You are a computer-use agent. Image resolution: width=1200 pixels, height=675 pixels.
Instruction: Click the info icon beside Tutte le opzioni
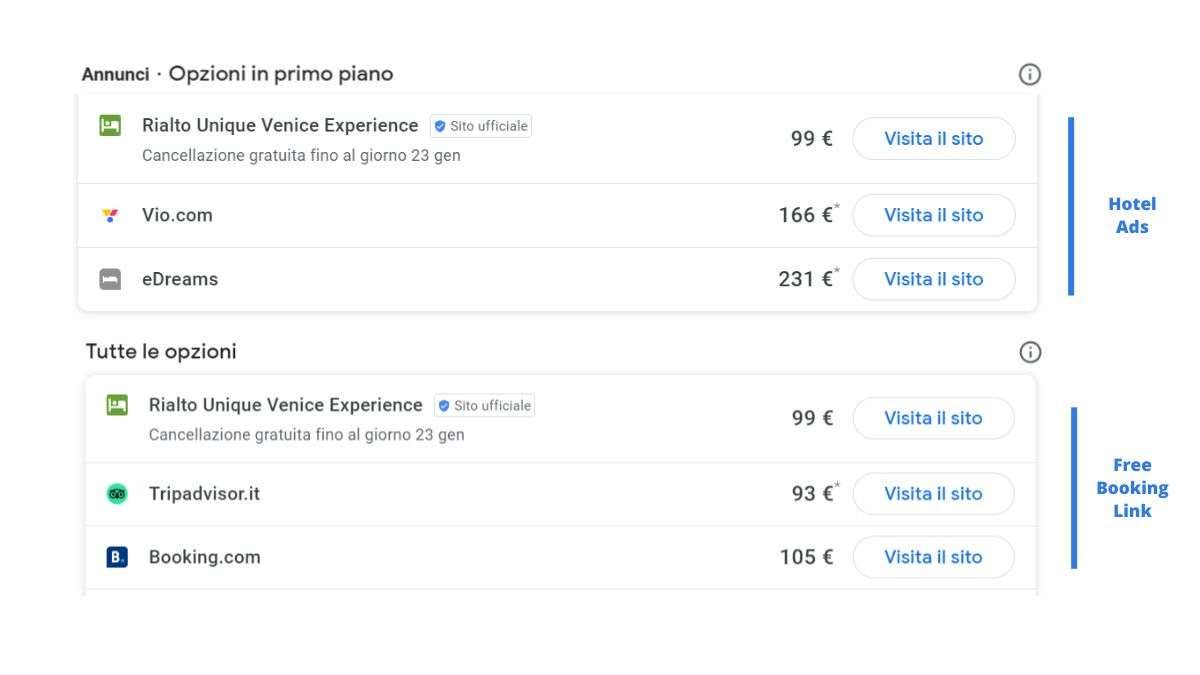coord(1030,352)
